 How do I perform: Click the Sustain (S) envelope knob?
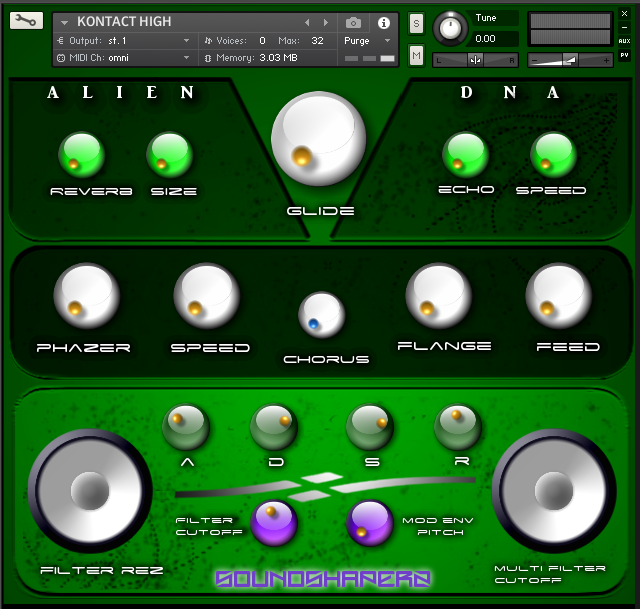click(370, 427)
